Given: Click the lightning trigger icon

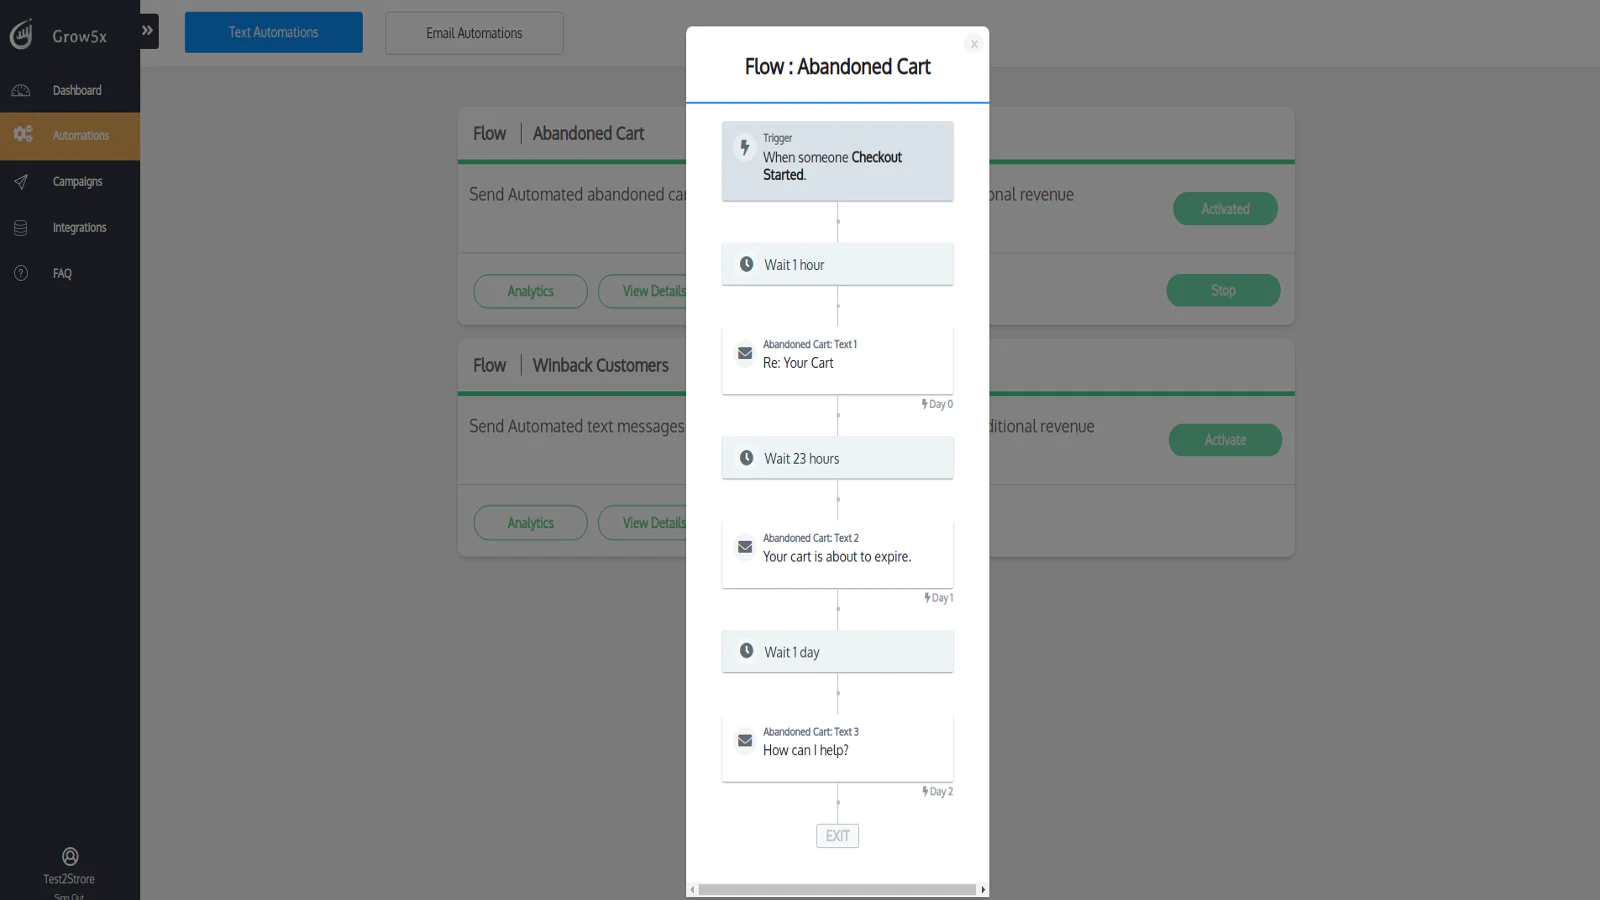Looking at the screenshot, I should click(x=744, y=147).
